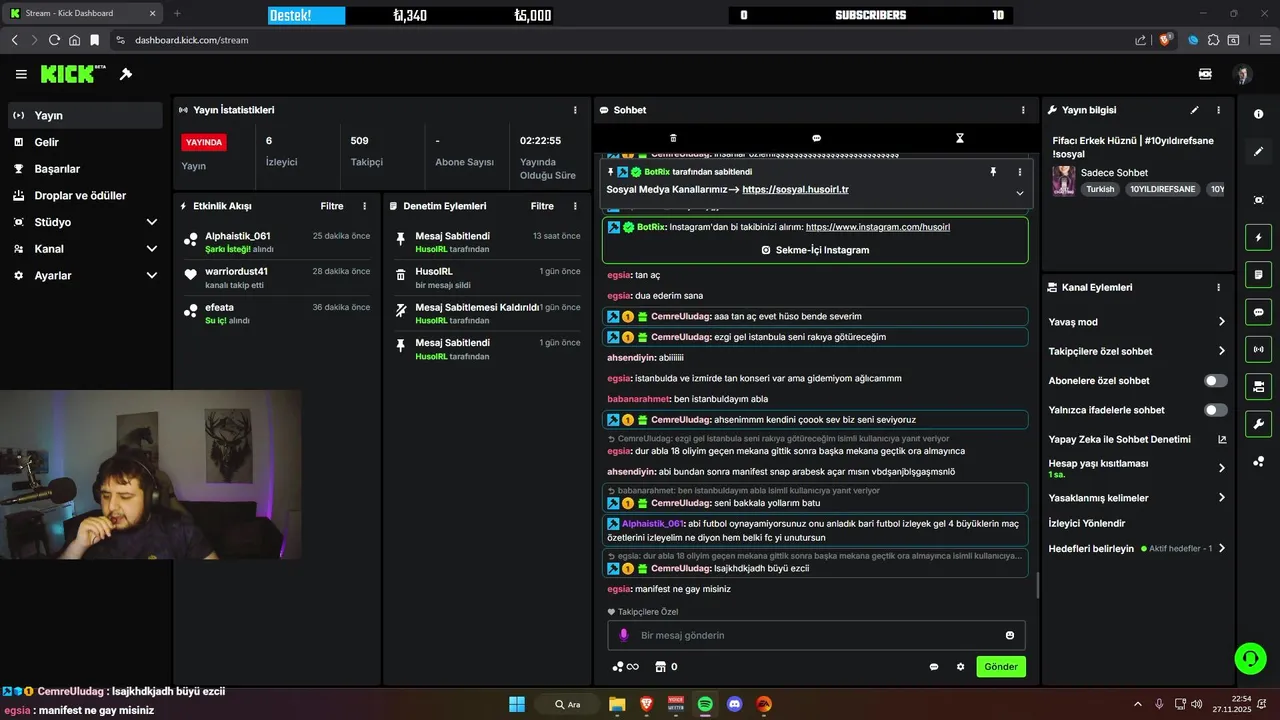Open Yapay Zeka ile Sohbet Denetimi external link

pos(1222,439)
